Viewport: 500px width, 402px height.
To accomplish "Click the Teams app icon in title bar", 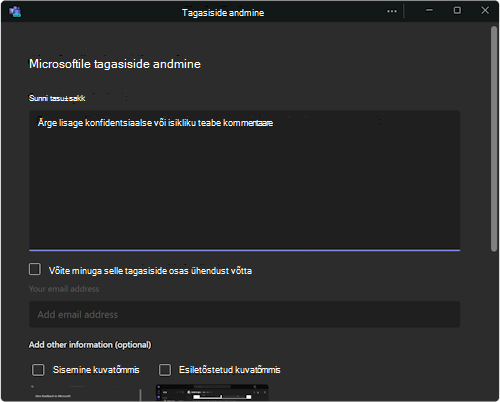I will point(15,12).
